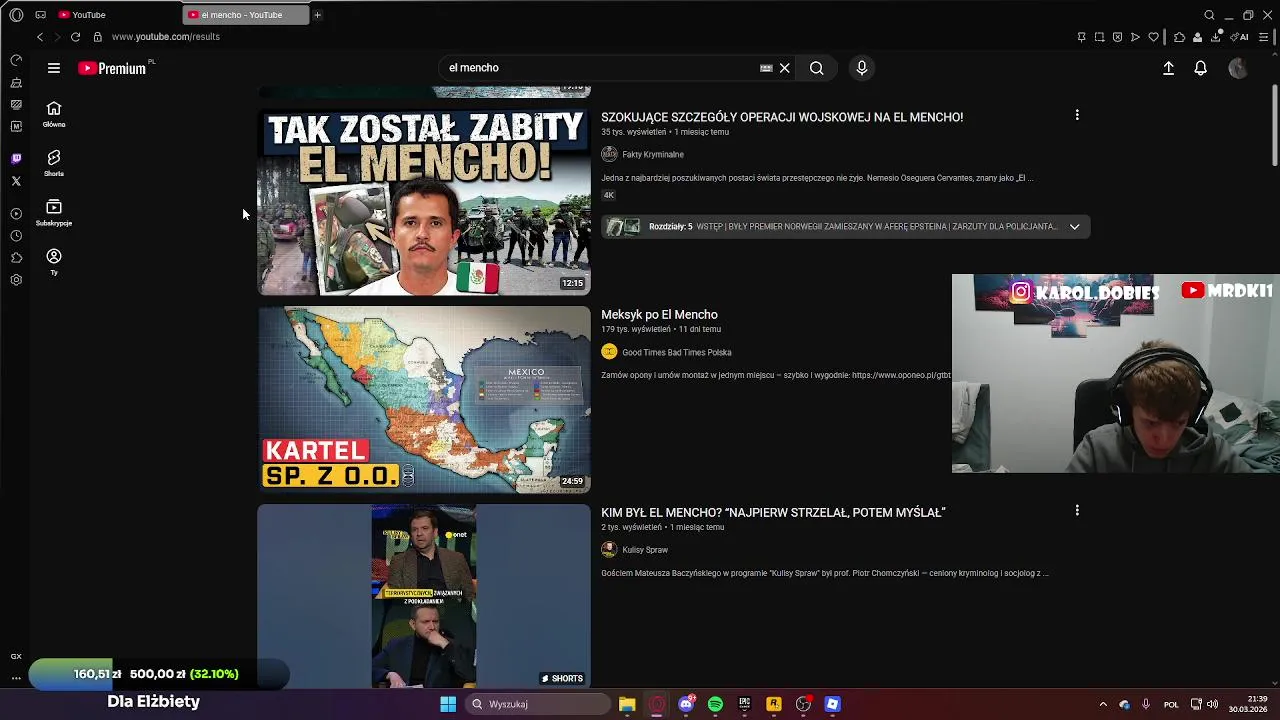This screenshot has height=720, width=1280.
Task: Go back to previous page
Action: click(x=39, y=37)
